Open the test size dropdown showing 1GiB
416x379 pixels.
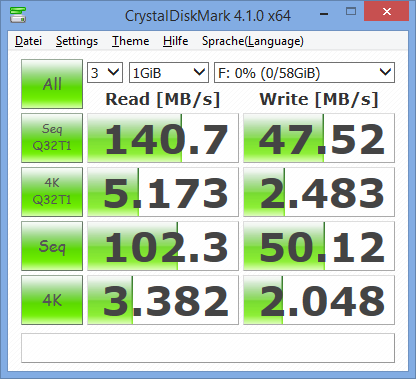coord(169,72)
